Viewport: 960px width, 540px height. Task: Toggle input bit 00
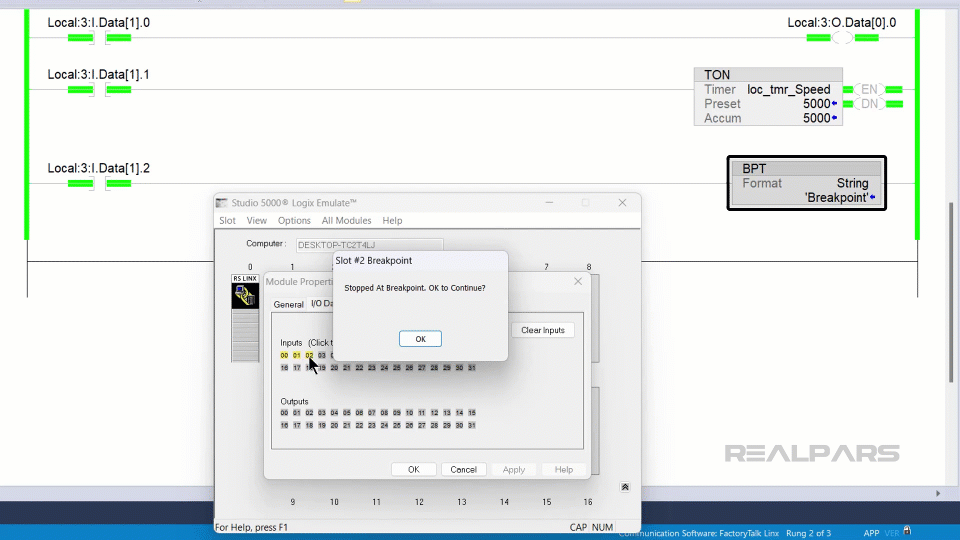(284, 355)
